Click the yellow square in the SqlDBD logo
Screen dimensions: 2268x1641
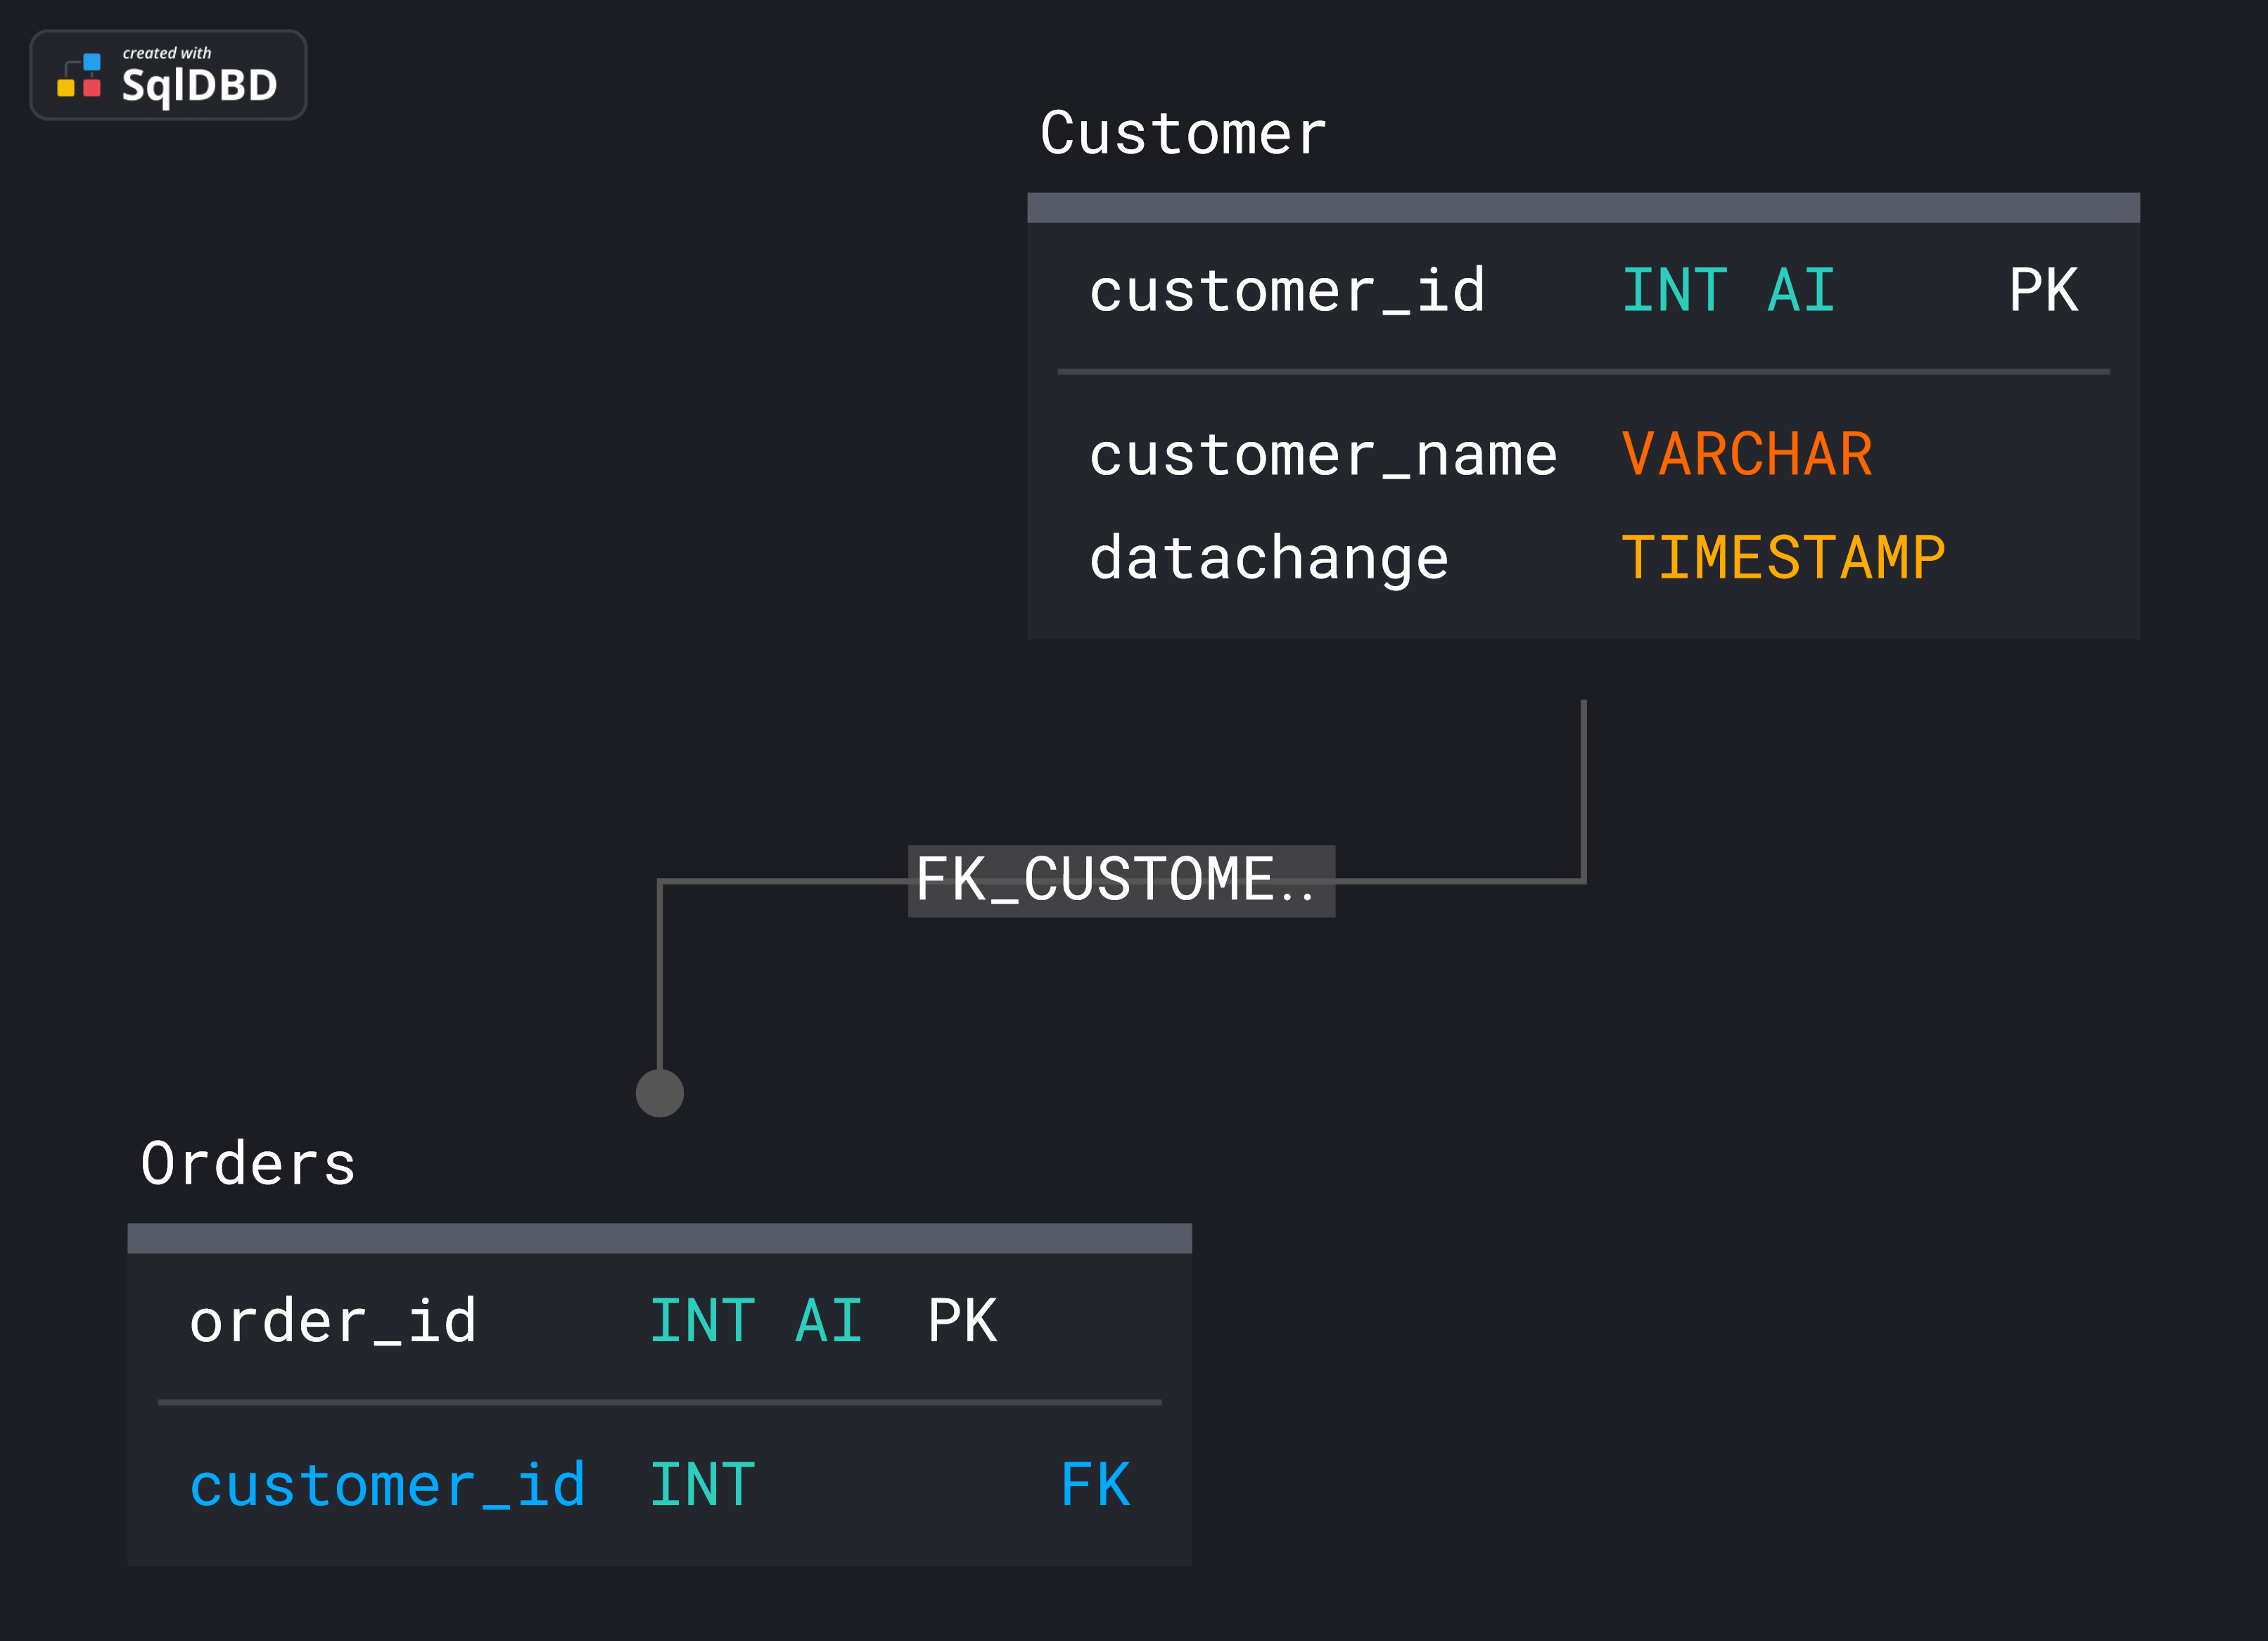66,89
